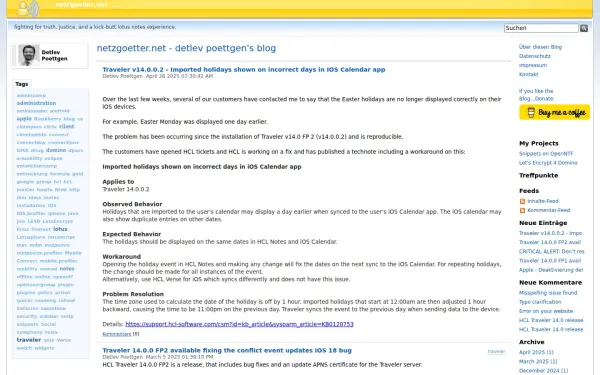This screenshot has width=600, height=375.
Task: Click the Buy me a coffee button
Action: click(x=554, y=112)
